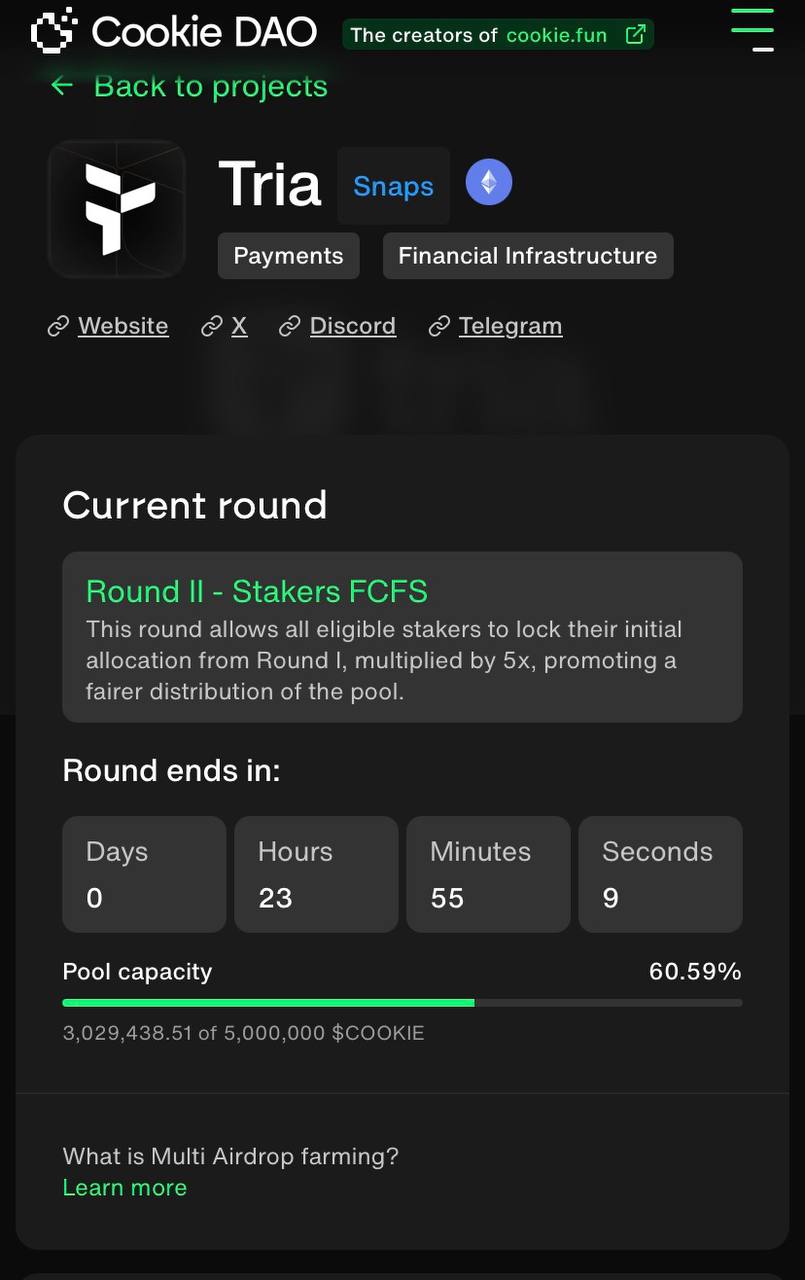The height and width of the screenshot is (1280, 805).
Task: Select the Snaps badge
Action: (393, 186)
